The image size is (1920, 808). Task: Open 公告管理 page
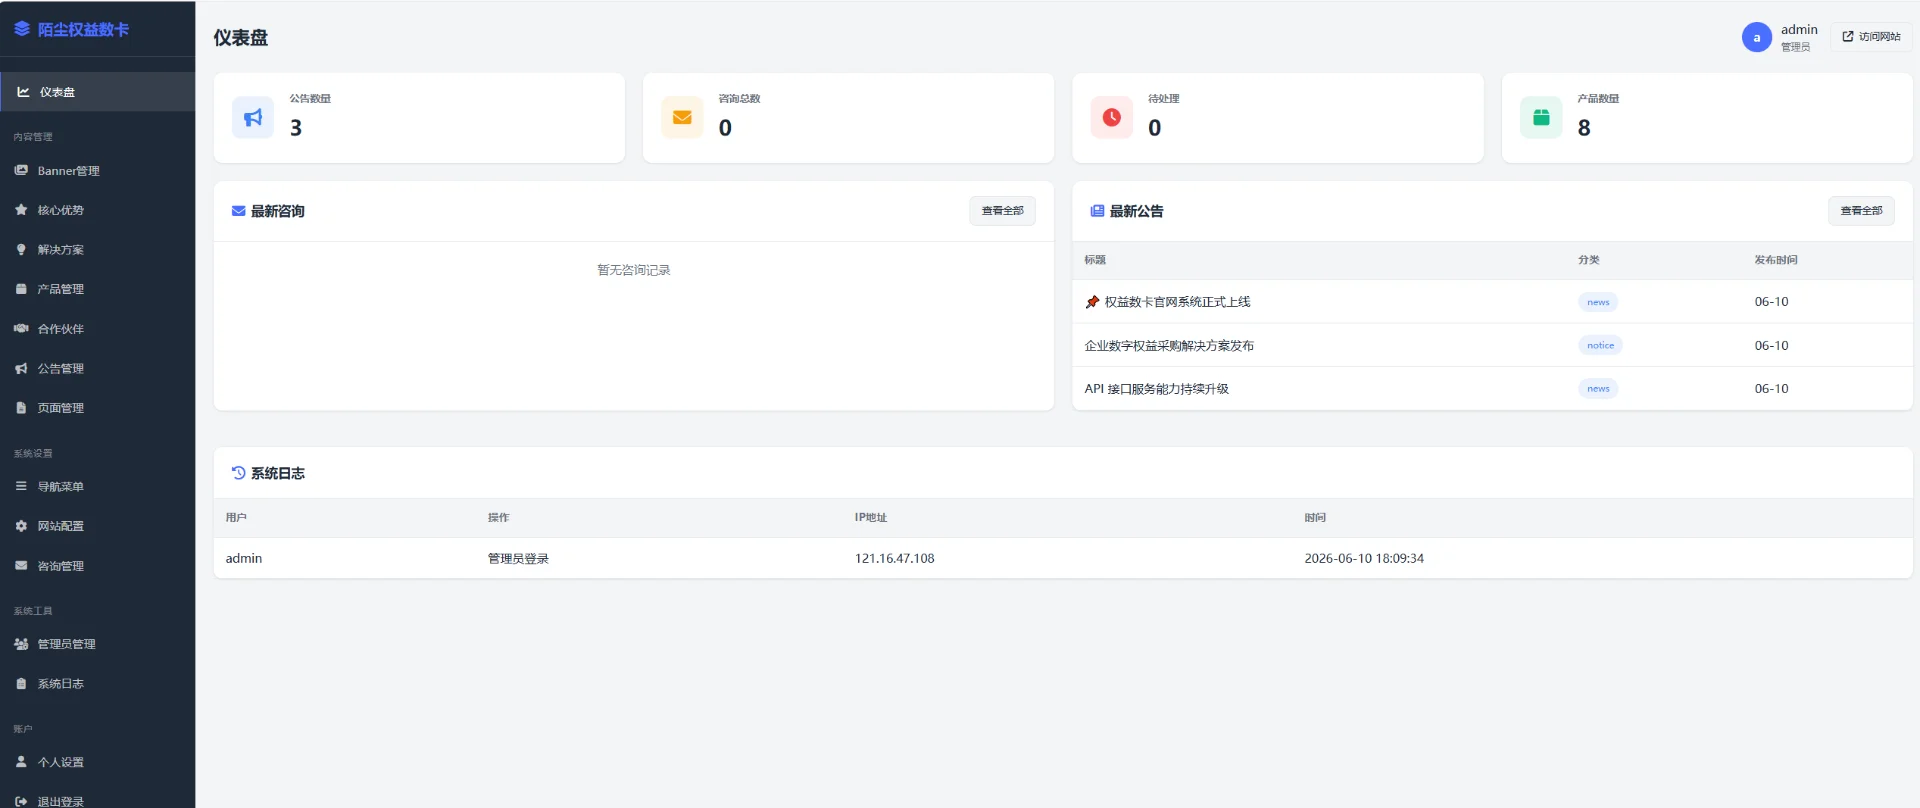[98, 368]
